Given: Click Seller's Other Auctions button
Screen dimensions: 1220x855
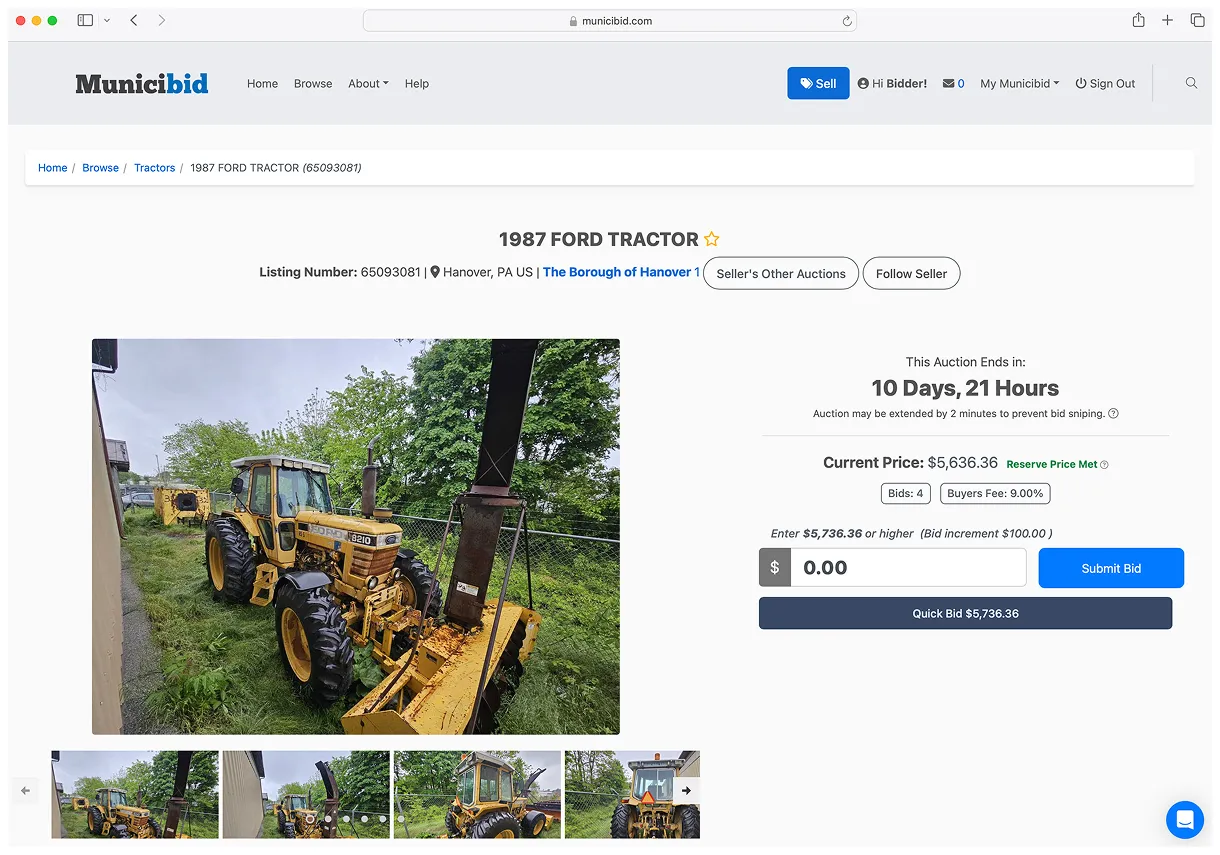Looking at the screenshot, I should 781,273.
